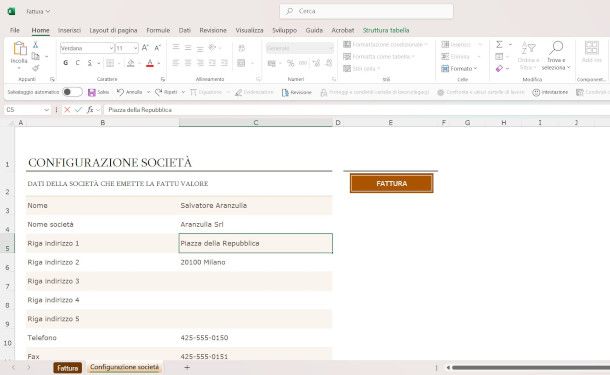The image size is (610, 375).
Task: Click the Interazione smiley icon
Action: 536,92
